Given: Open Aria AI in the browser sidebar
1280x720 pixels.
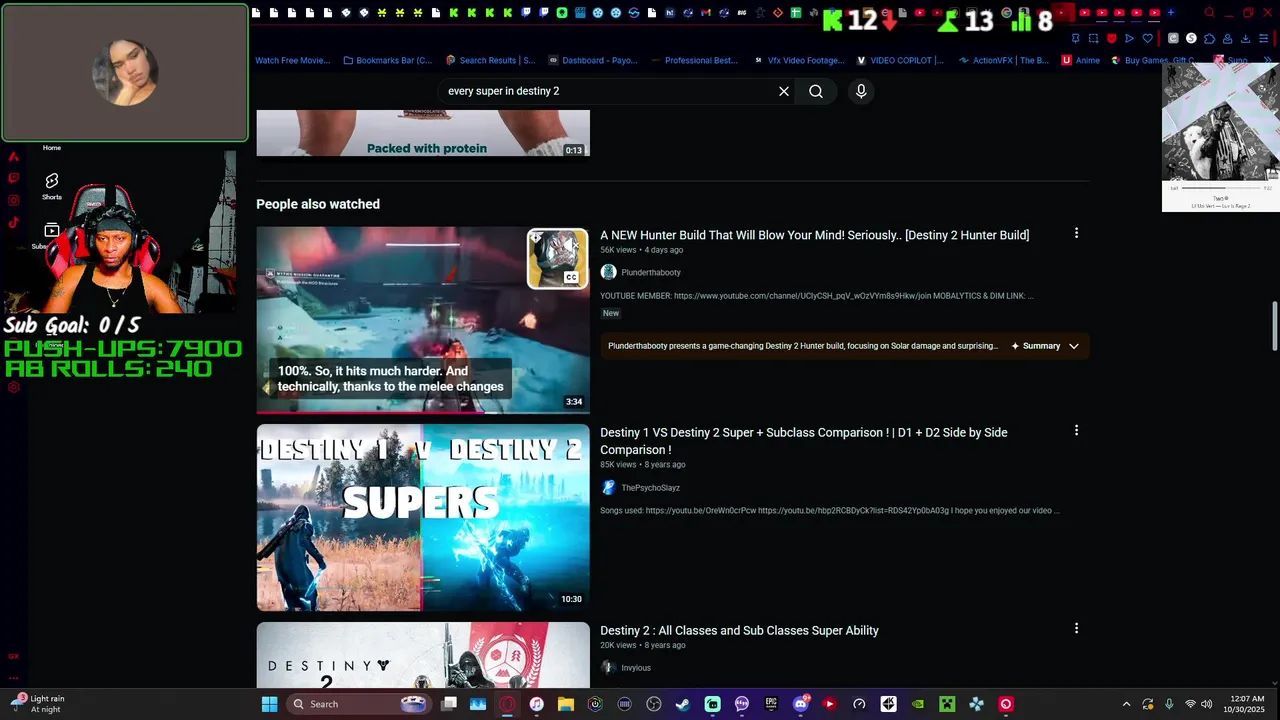Looking at the screenshot, I should click(14, 156).
